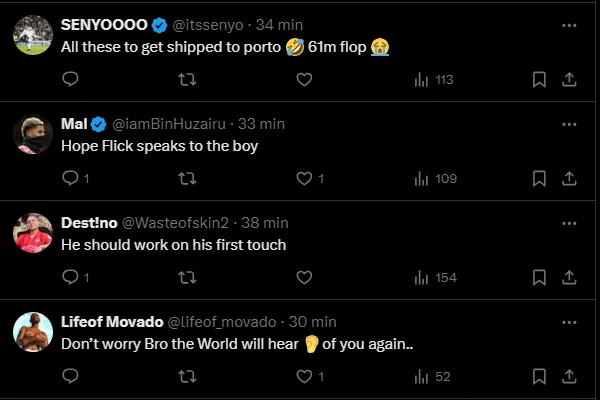600x400 pixels.
Task: Open more options menu on Mal's tweet
Action: 568,124
